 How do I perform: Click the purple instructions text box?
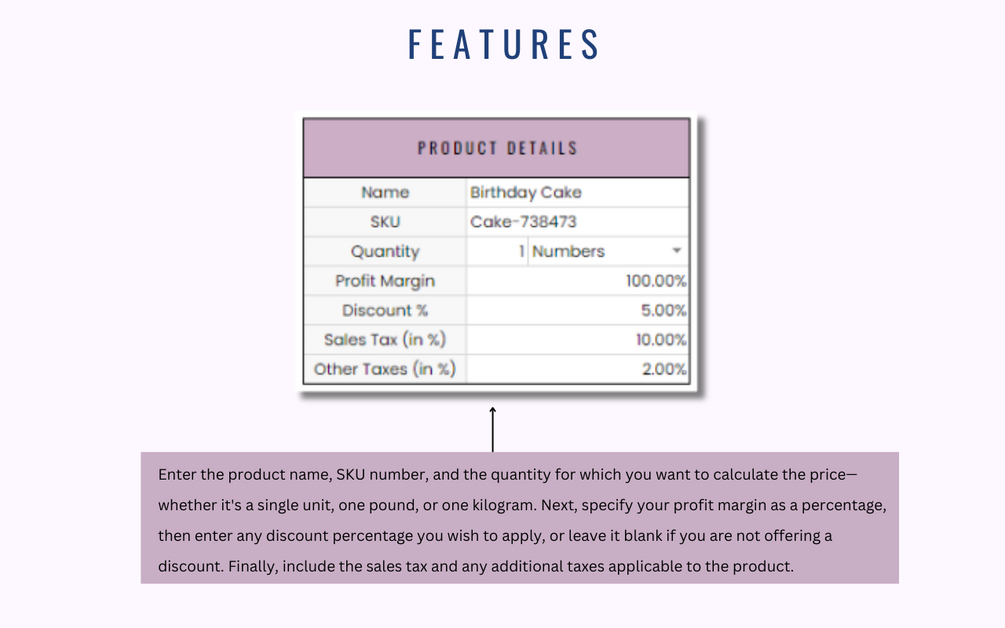519,518
